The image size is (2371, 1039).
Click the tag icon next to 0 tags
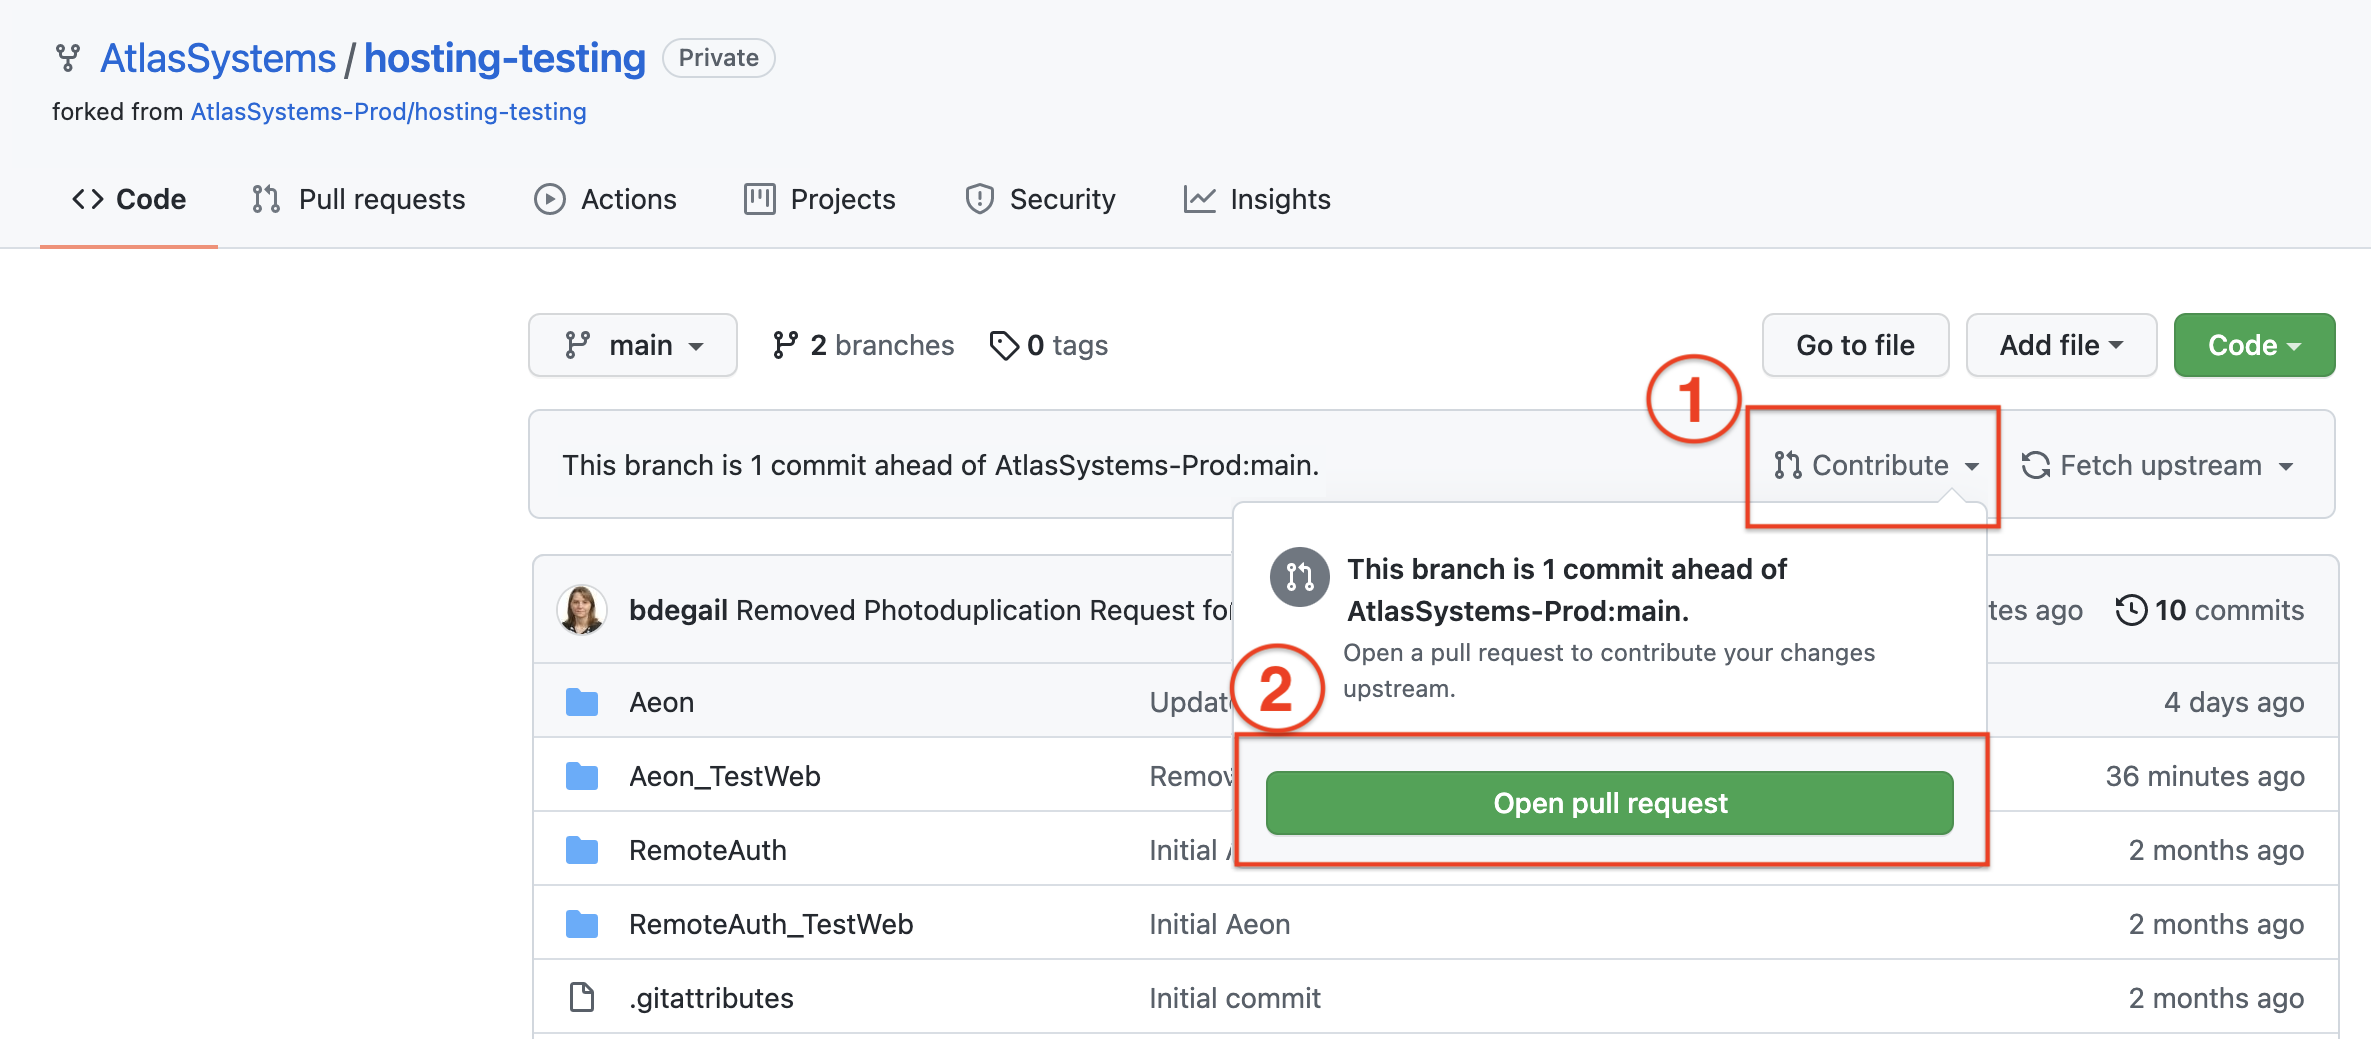pos(1004,344)
